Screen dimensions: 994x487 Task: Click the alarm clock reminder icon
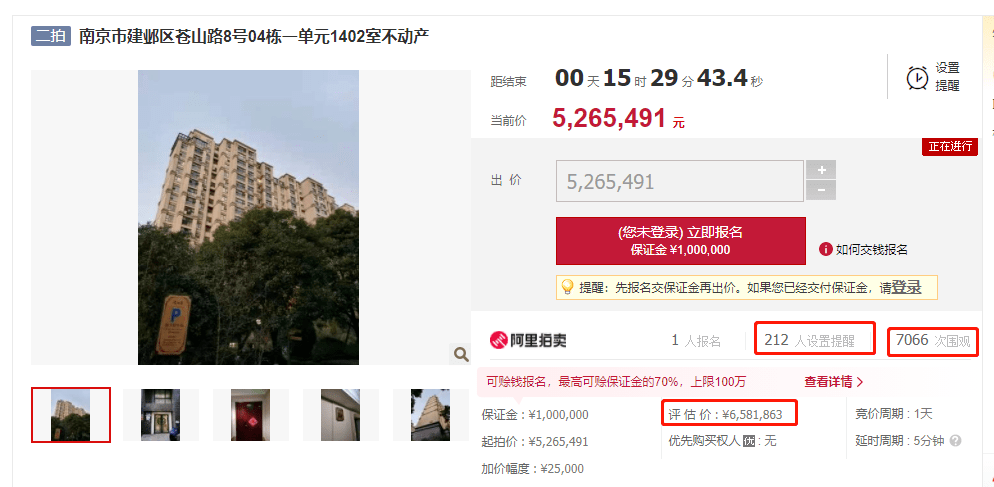(918, 77)
